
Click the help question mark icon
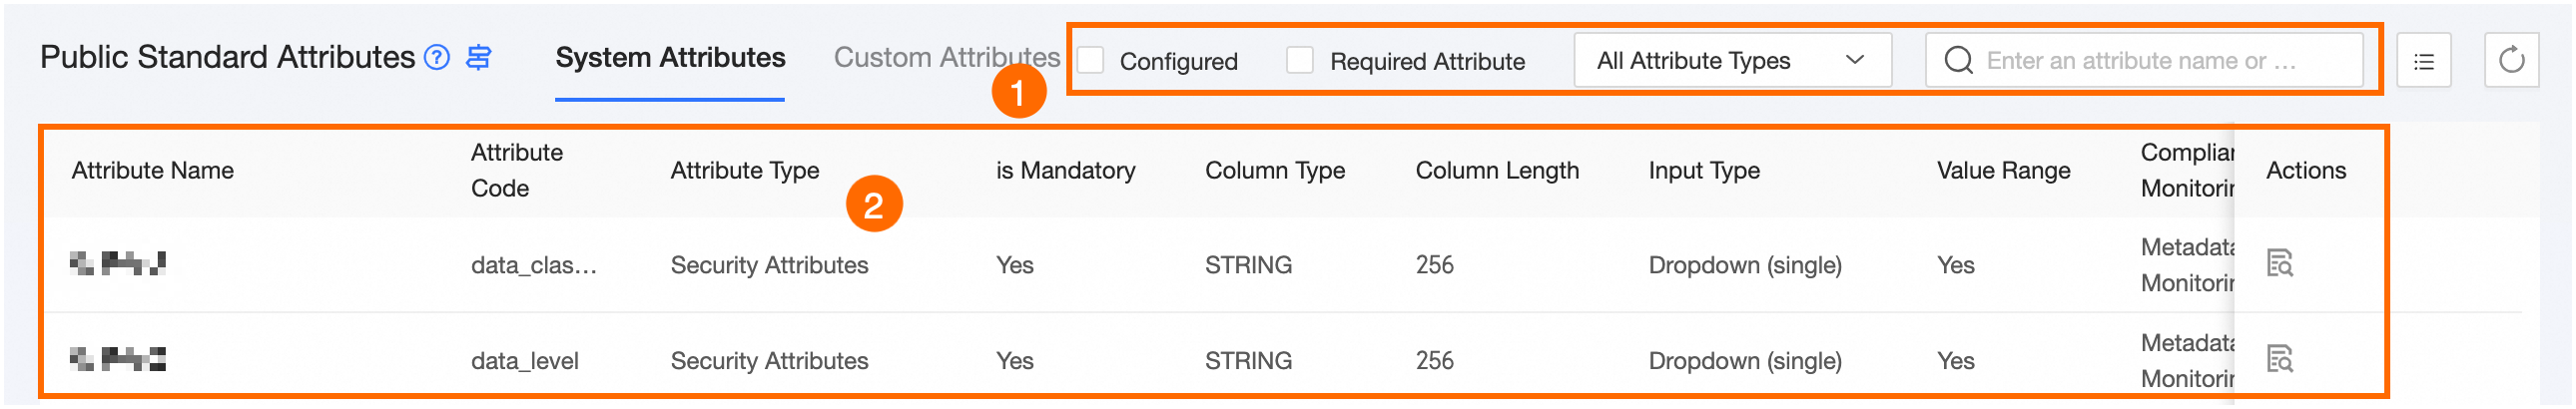click(437, 58)
